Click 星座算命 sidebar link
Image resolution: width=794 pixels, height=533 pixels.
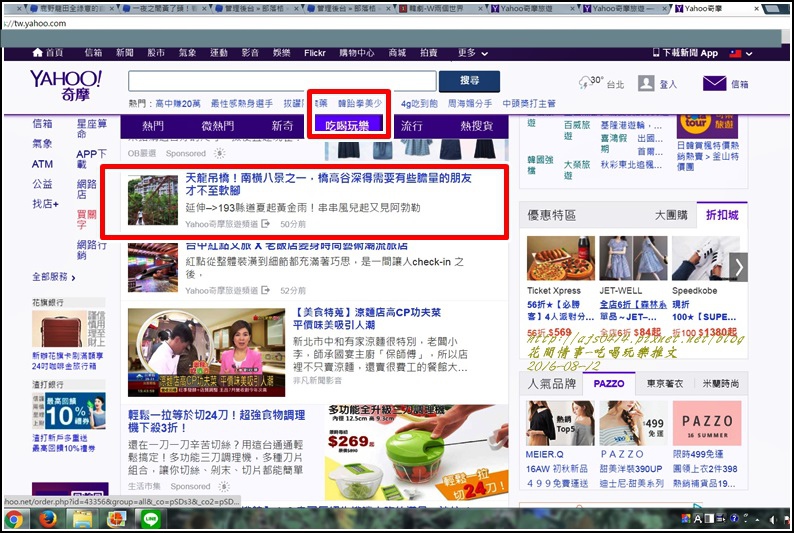(x=92, y=129)
